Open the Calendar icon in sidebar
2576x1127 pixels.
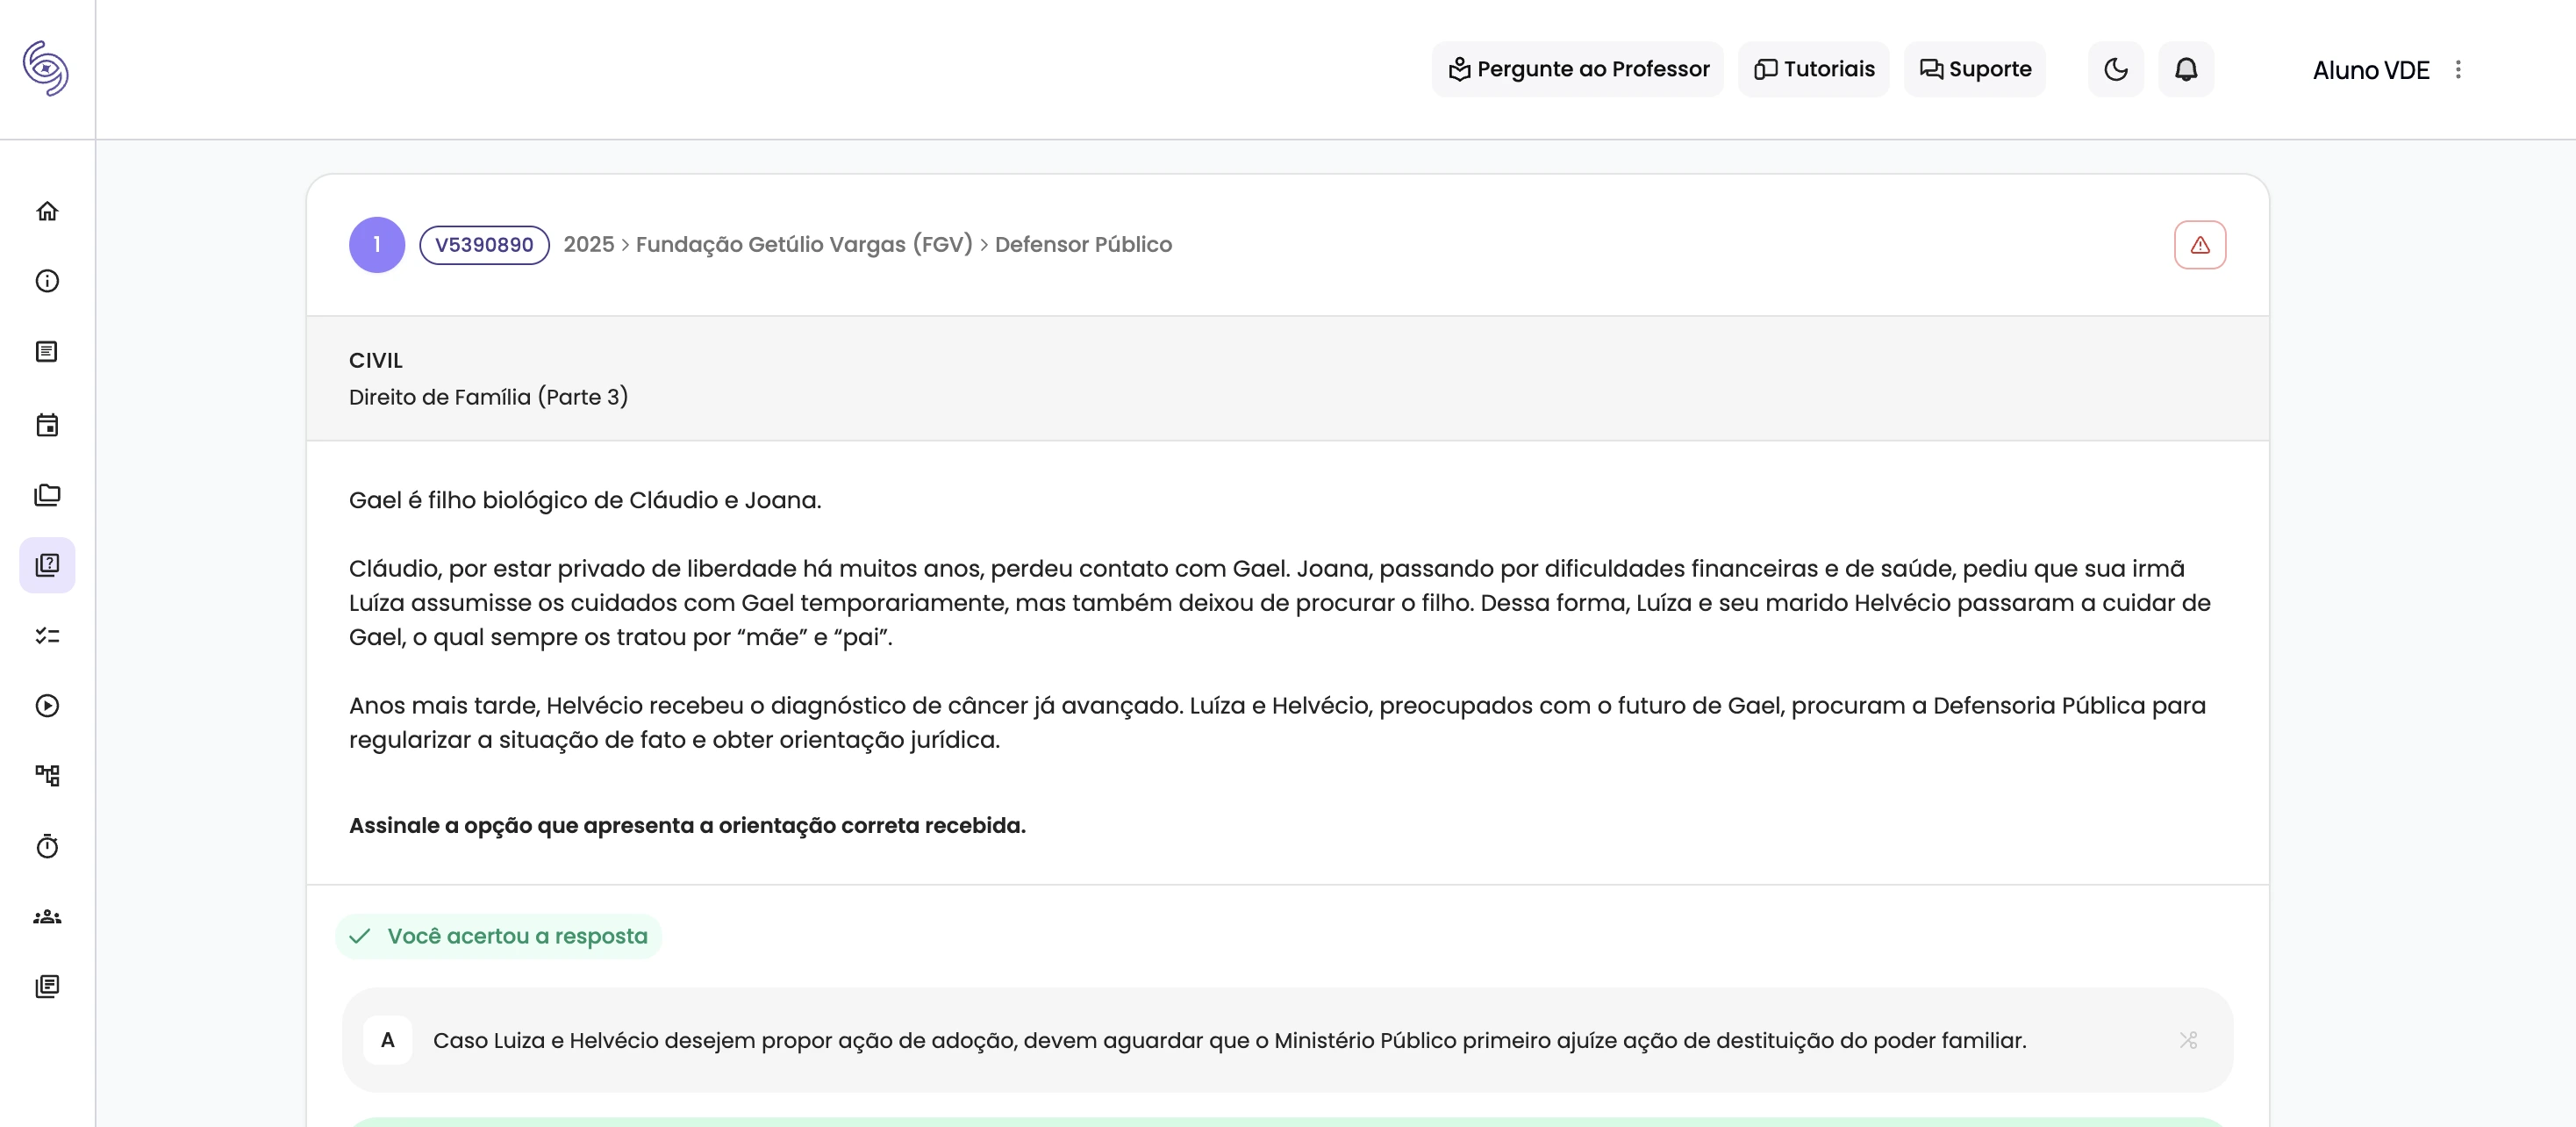point(47,425)
